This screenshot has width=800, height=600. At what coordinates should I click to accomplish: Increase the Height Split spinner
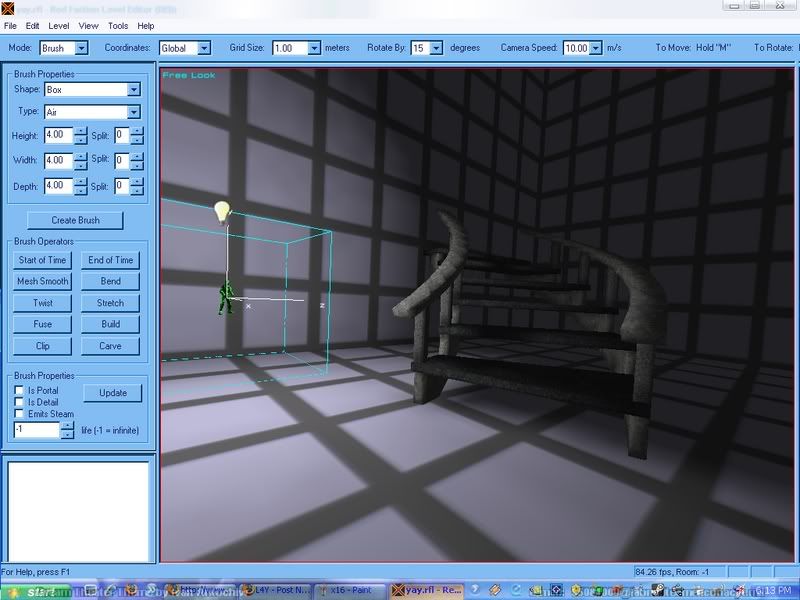pos(137,131)
